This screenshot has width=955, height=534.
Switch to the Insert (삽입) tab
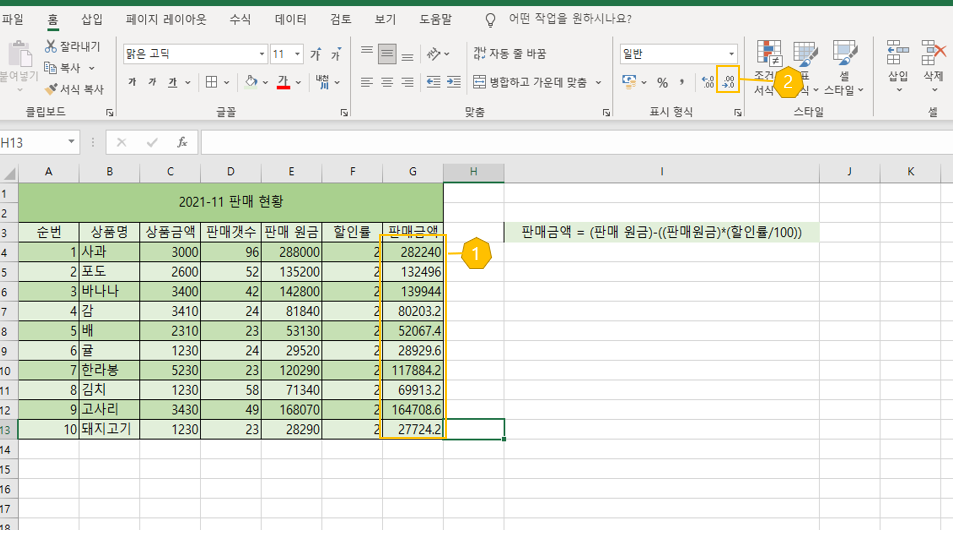pos(92,19)
